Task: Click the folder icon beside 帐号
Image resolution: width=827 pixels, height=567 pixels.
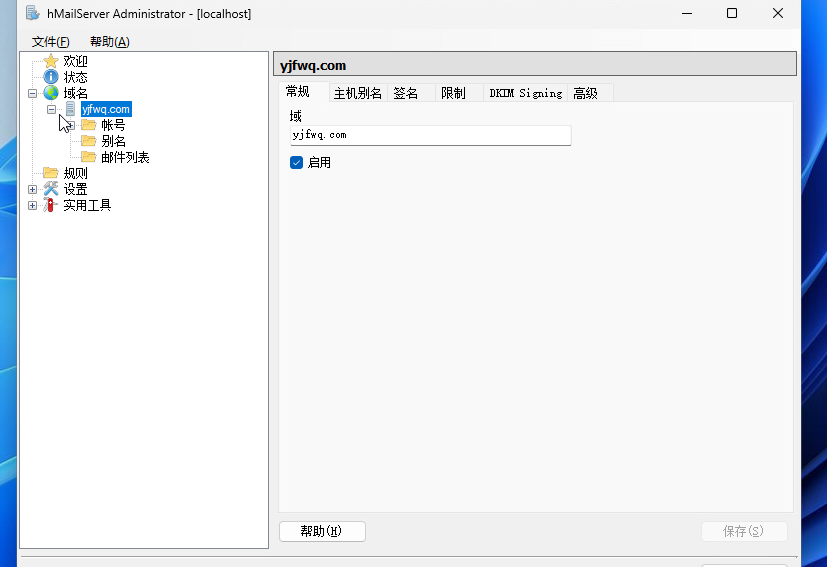Action: (89, 125)
